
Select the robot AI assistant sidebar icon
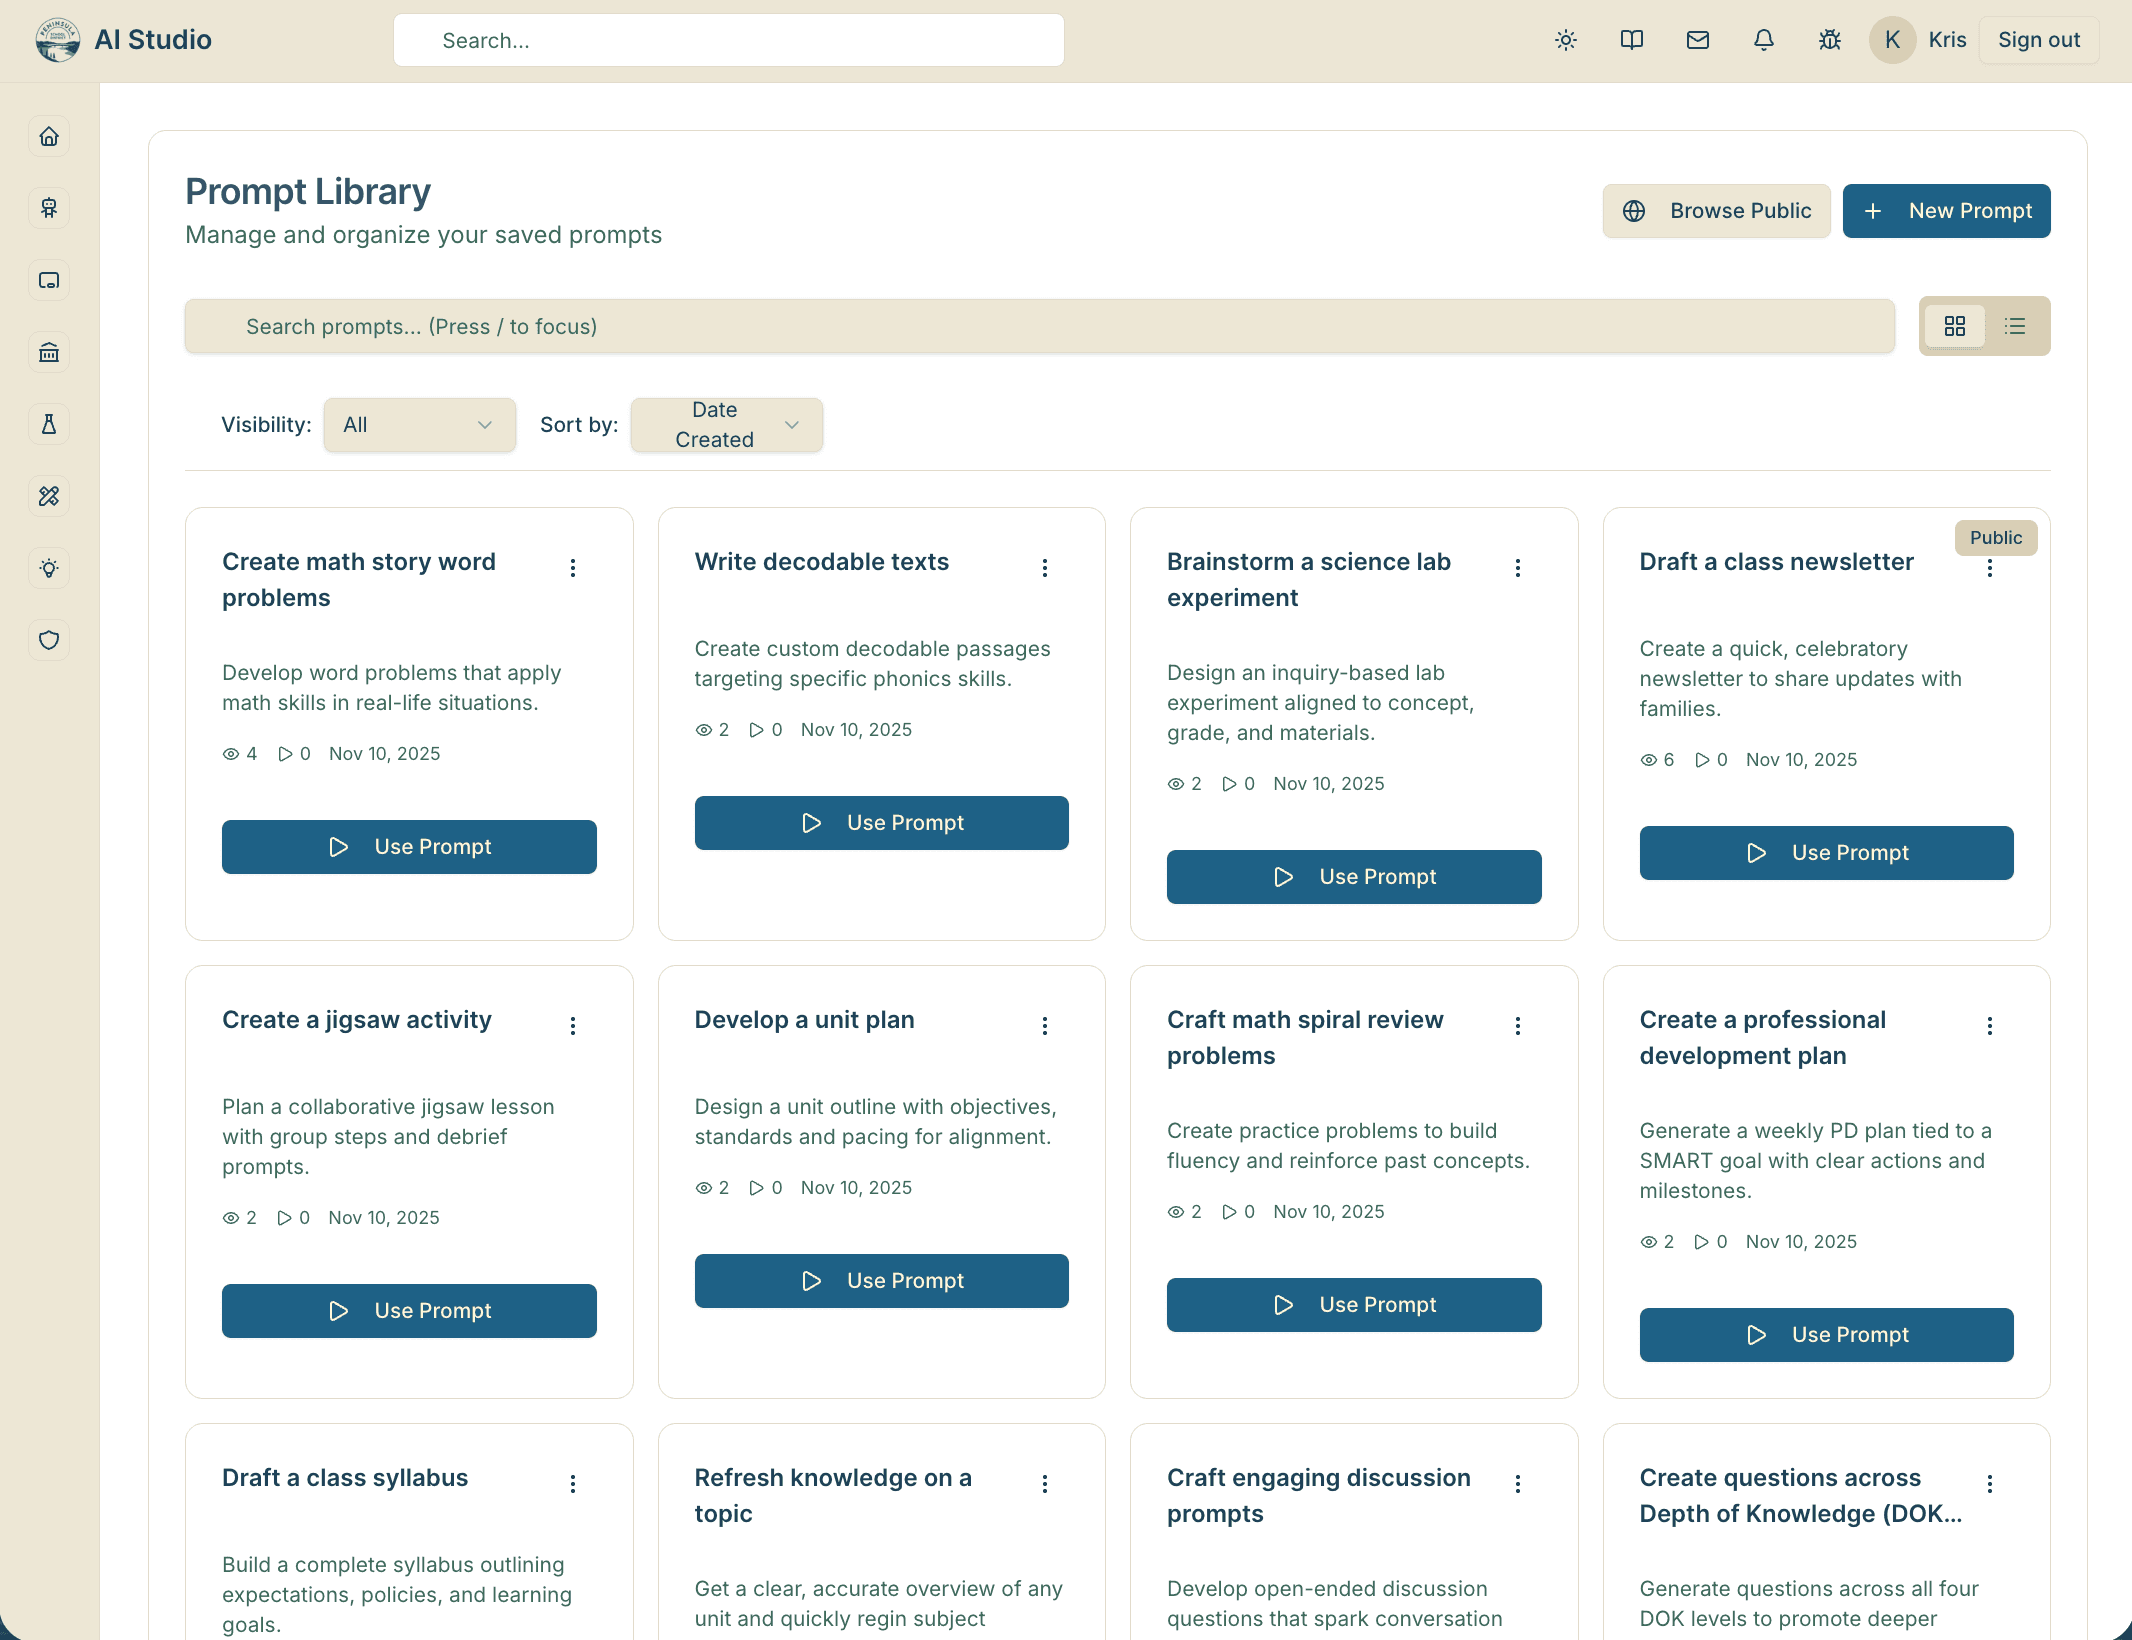[49, 208]
